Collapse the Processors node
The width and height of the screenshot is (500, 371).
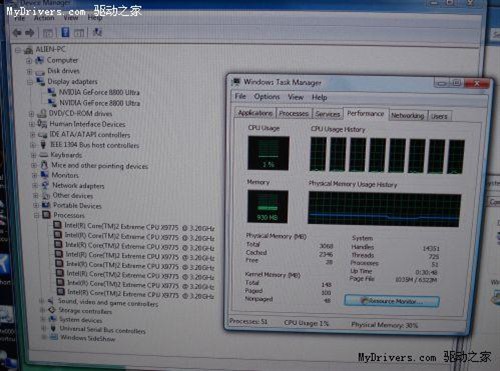[36, 216]
